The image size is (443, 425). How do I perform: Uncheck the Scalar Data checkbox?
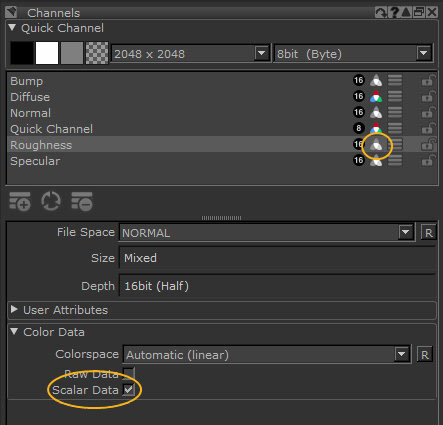(128, 389)
